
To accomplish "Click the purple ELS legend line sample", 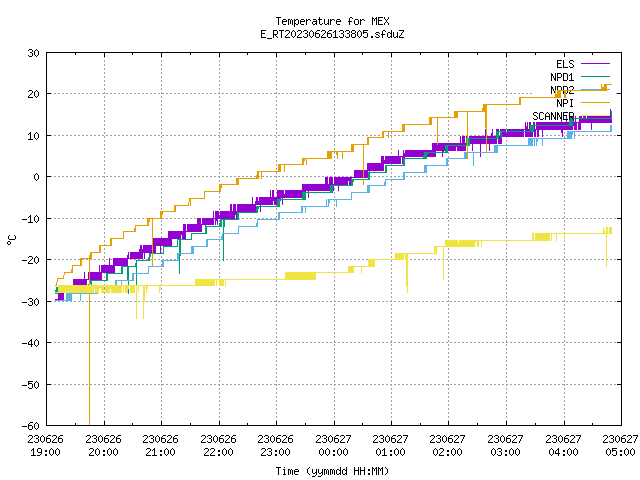I will pyautogui.click(x=595, y=64).
